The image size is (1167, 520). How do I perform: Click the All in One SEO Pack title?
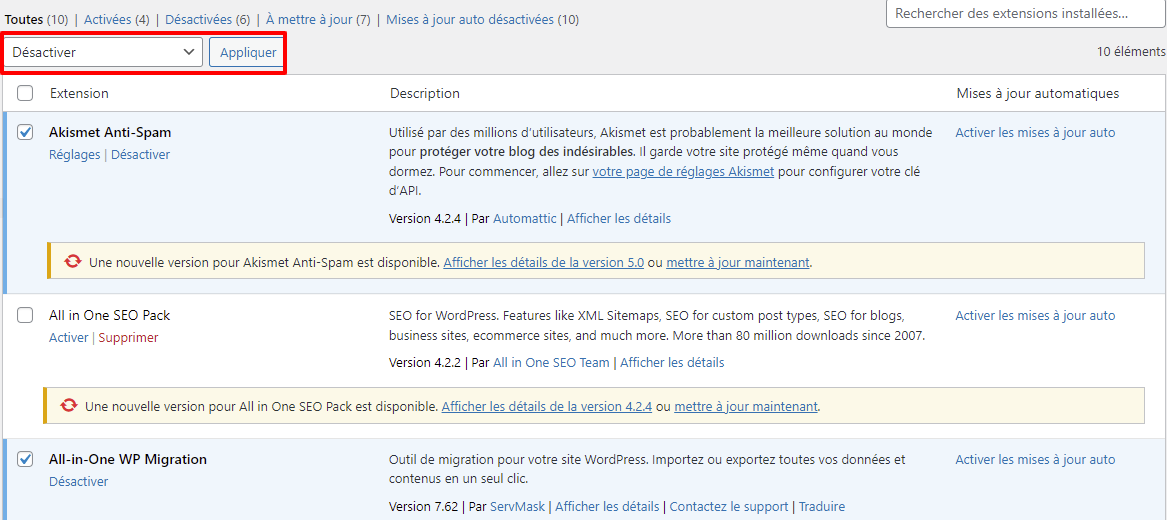point(110,315)
